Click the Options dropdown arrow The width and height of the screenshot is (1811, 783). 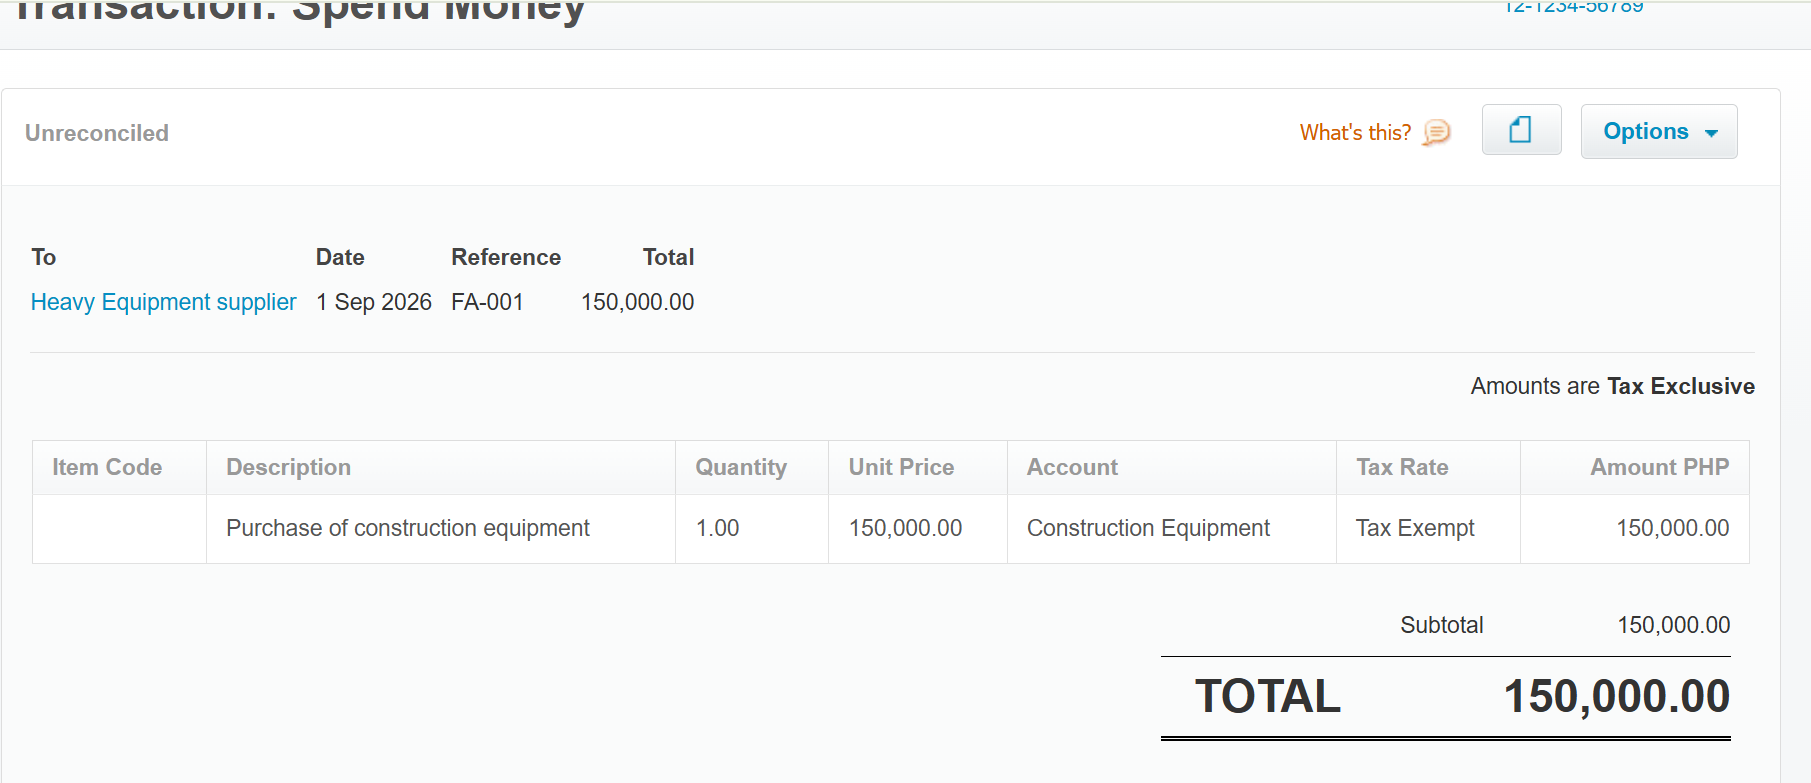point(1711,133)
